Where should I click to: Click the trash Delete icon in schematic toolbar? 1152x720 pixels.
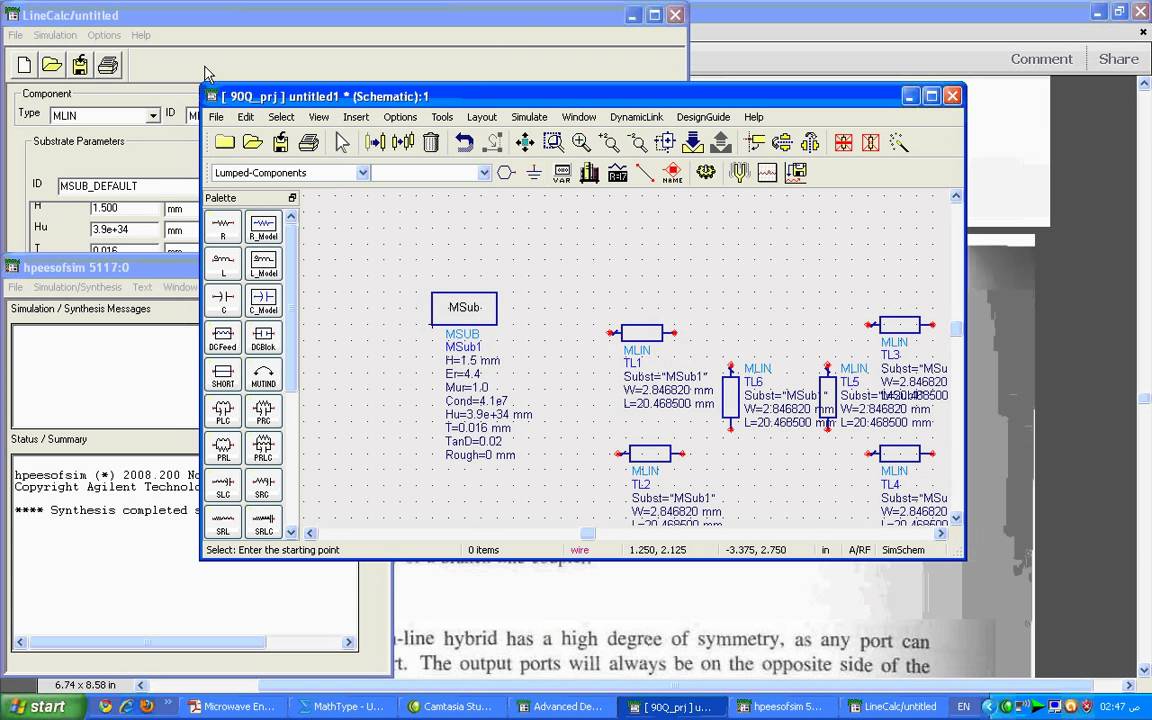click(x=431, y=143)
